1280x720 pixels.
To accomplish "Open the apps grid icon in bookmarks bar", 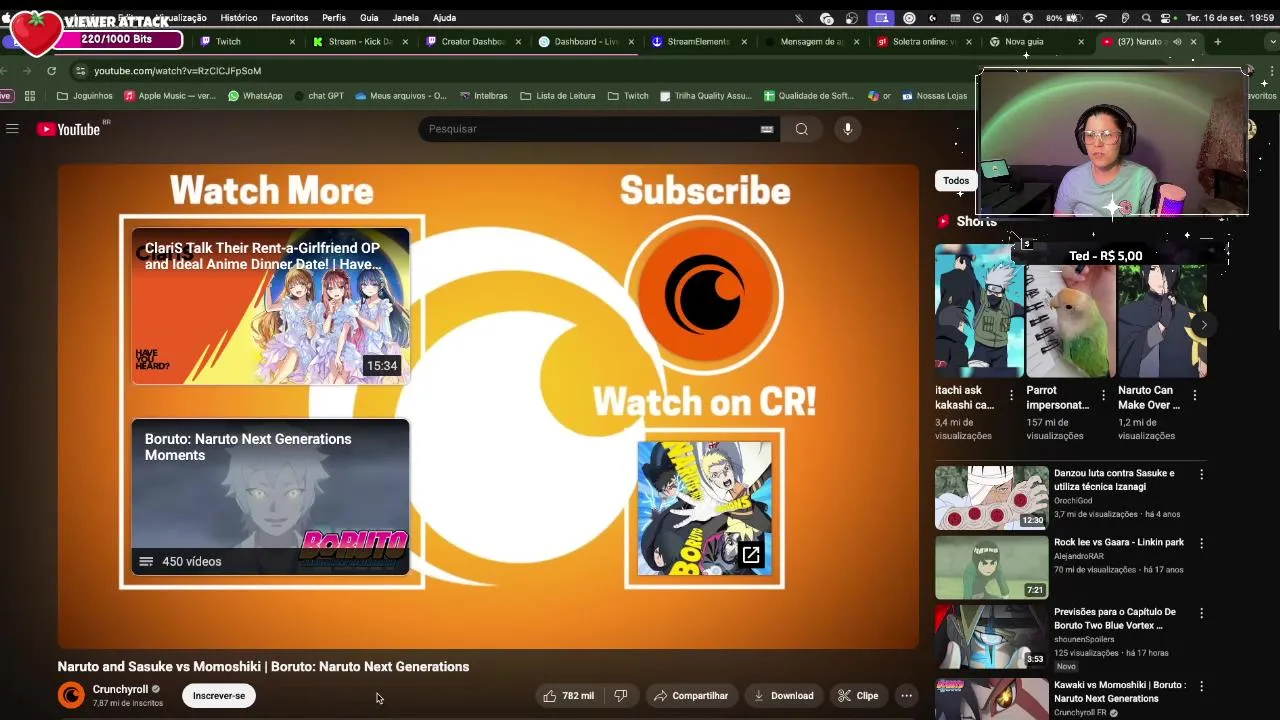I will pyautogui.click(x=30, y=96).
